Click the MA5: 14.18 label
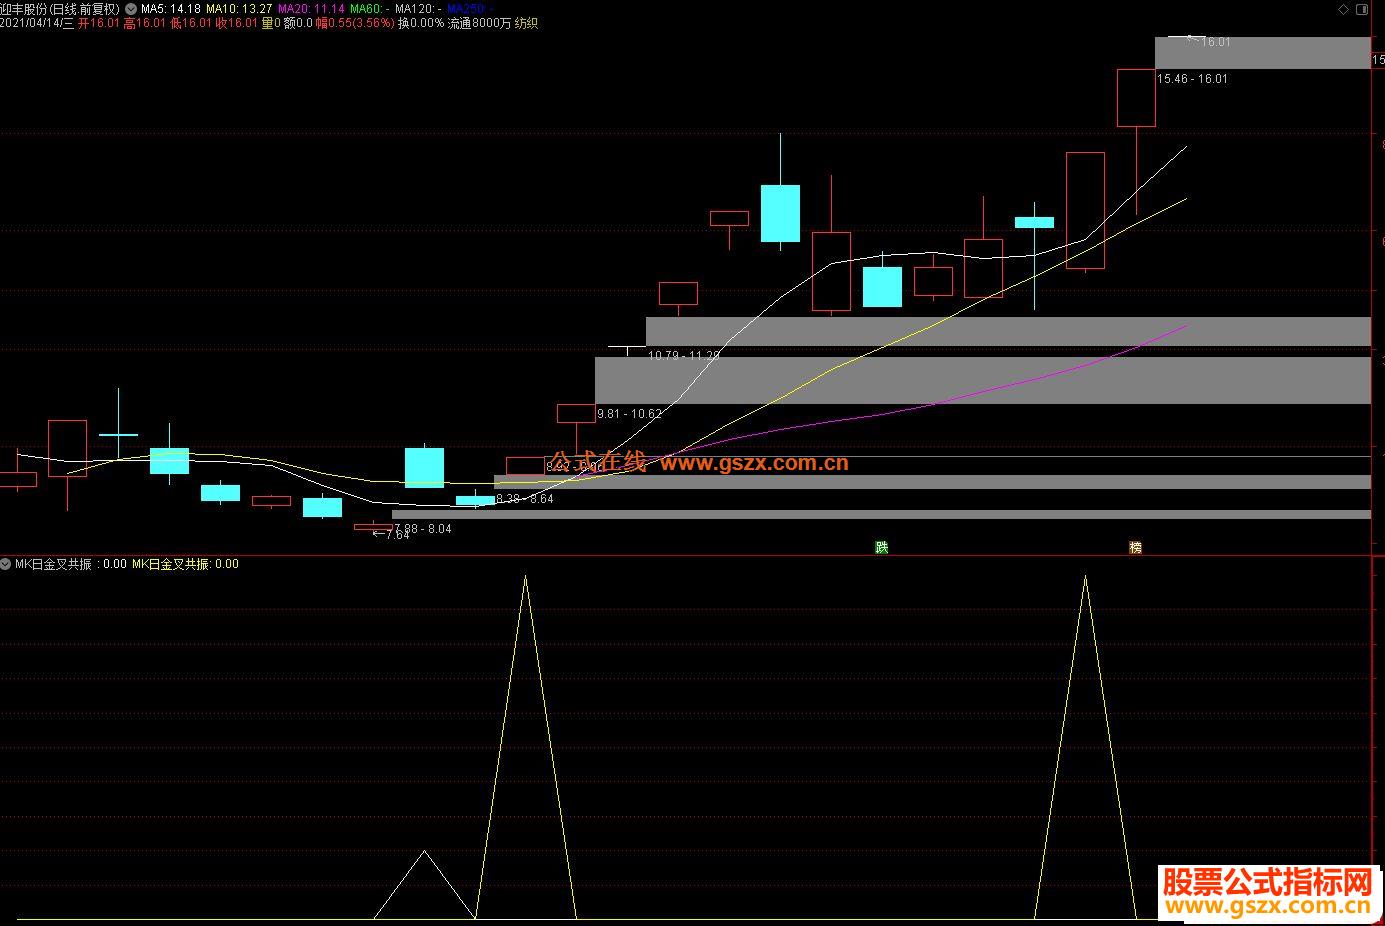The height and width of the screenshot is (926, 1385). click(x=170, y=9)
